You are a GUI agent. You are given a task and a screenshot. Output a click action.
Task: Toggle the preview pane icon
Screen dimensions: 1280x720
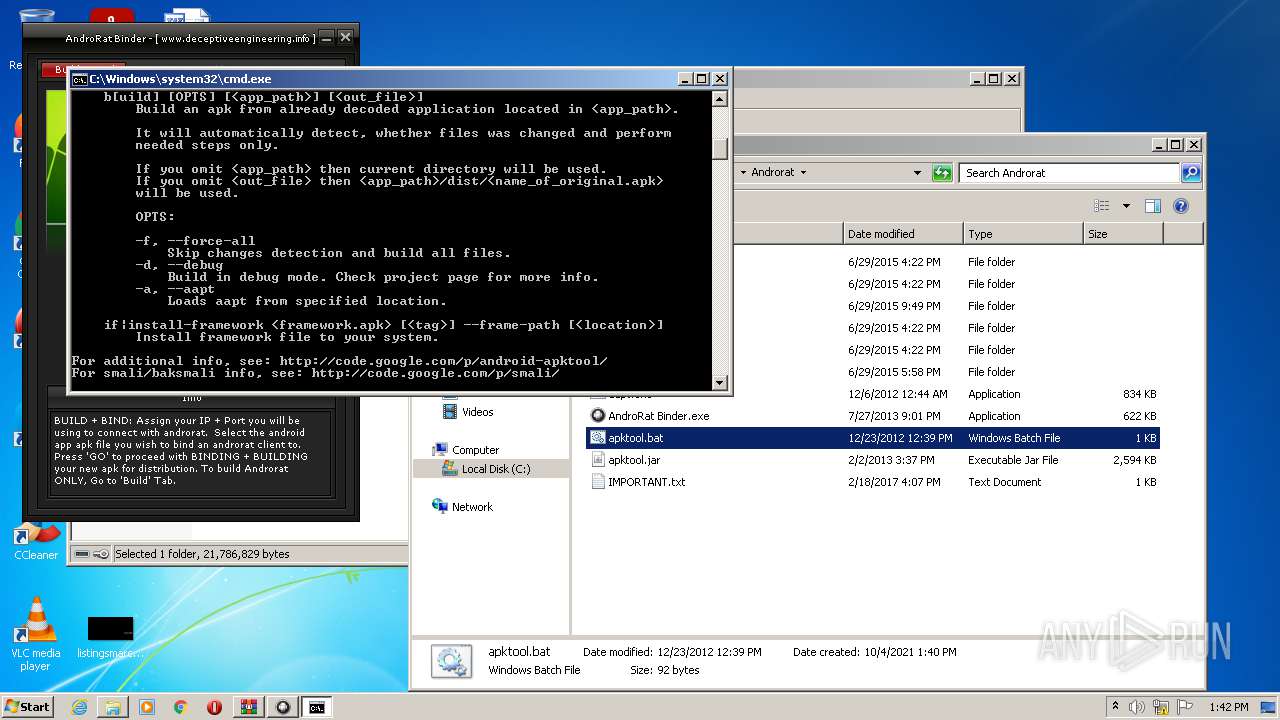pos(1152,206)
